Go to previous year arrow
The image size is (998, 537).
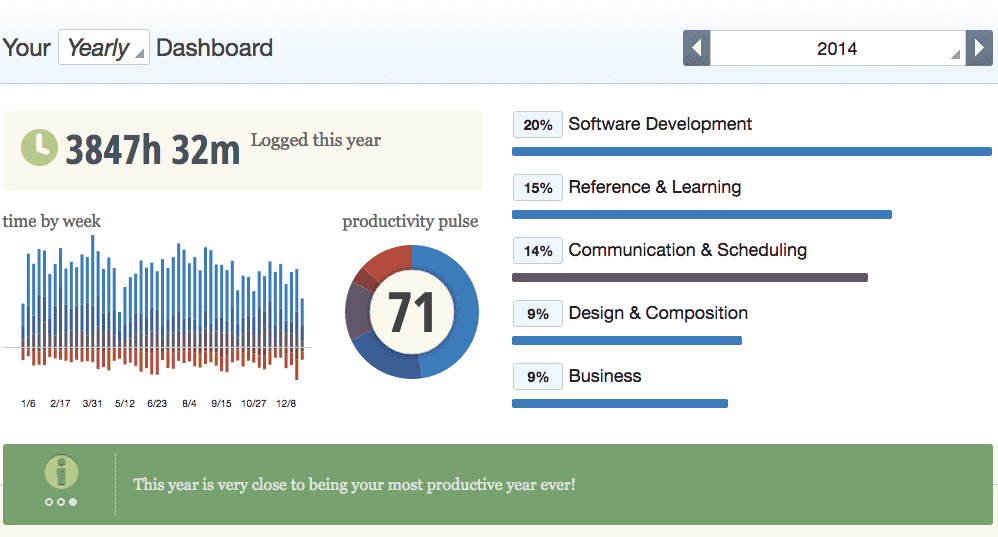(697, 48)
